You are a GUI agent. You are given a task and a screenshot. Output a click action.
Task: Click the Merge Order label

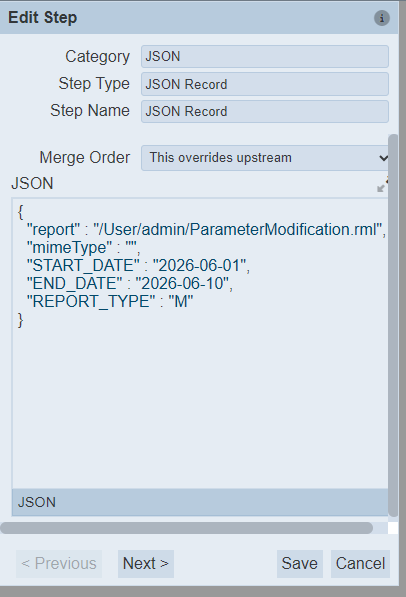[x=85, y=158]
